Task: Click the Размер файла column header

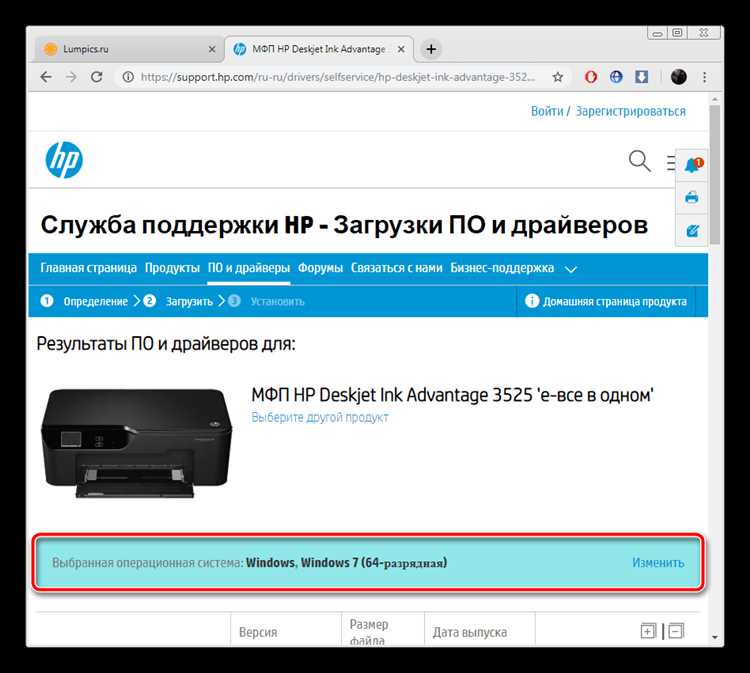Action: click(369, 632)
